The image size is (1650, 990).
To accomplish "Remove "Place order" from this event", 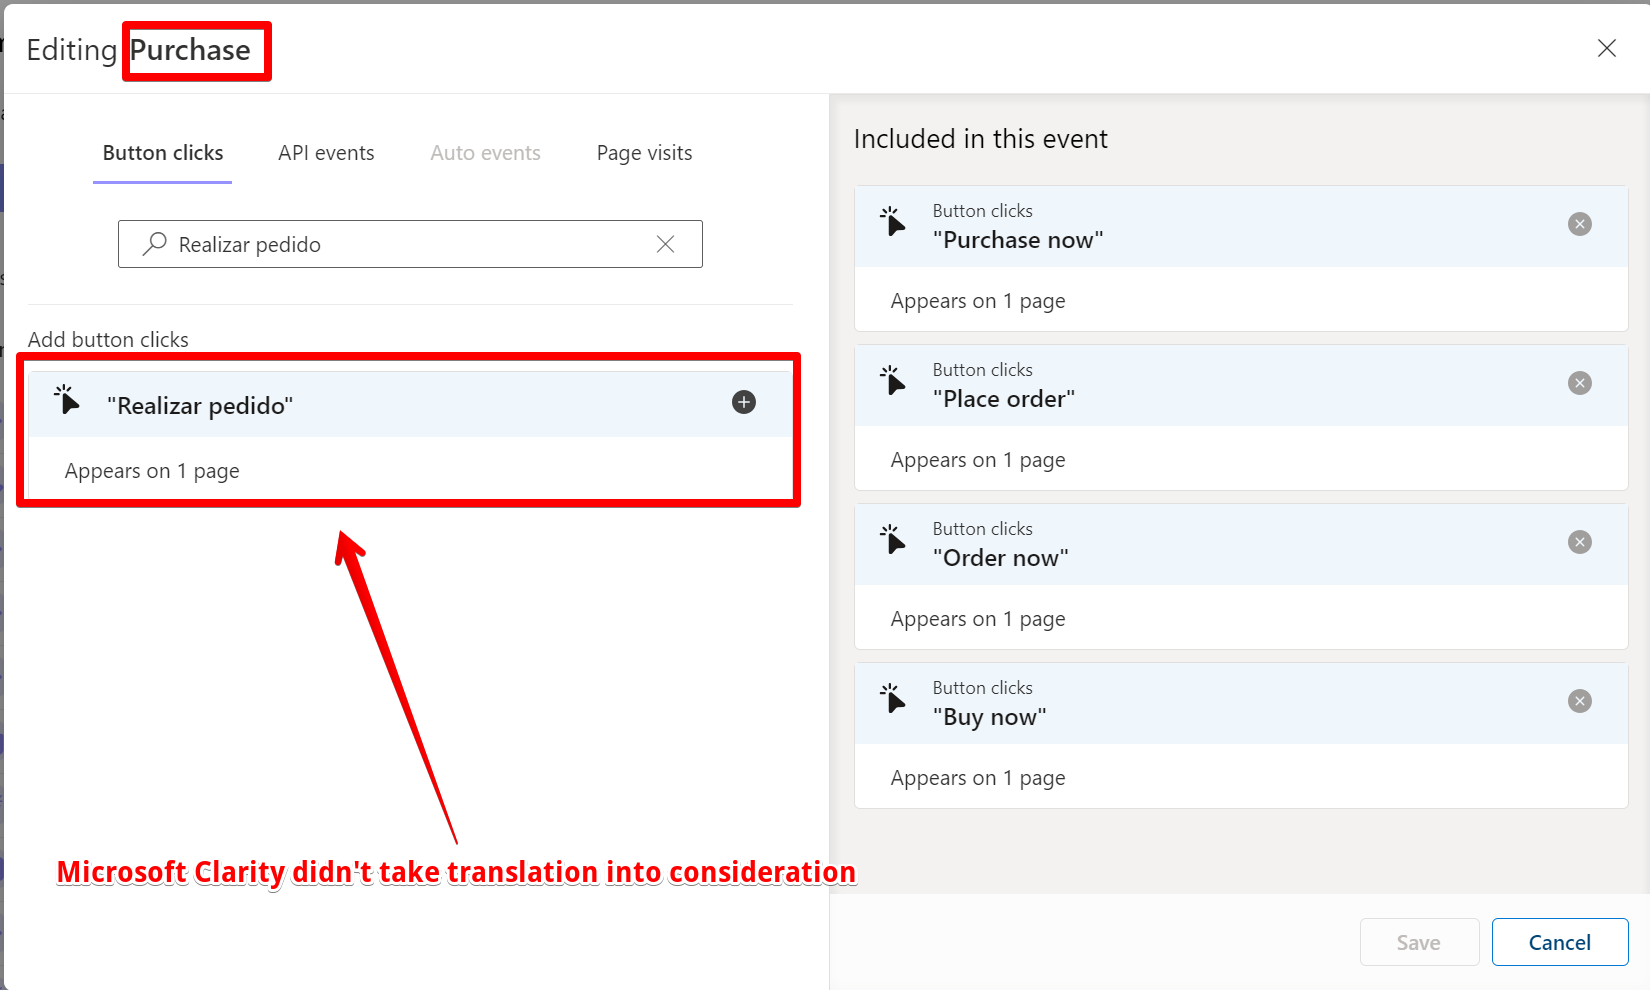I will pos(1579,383).
